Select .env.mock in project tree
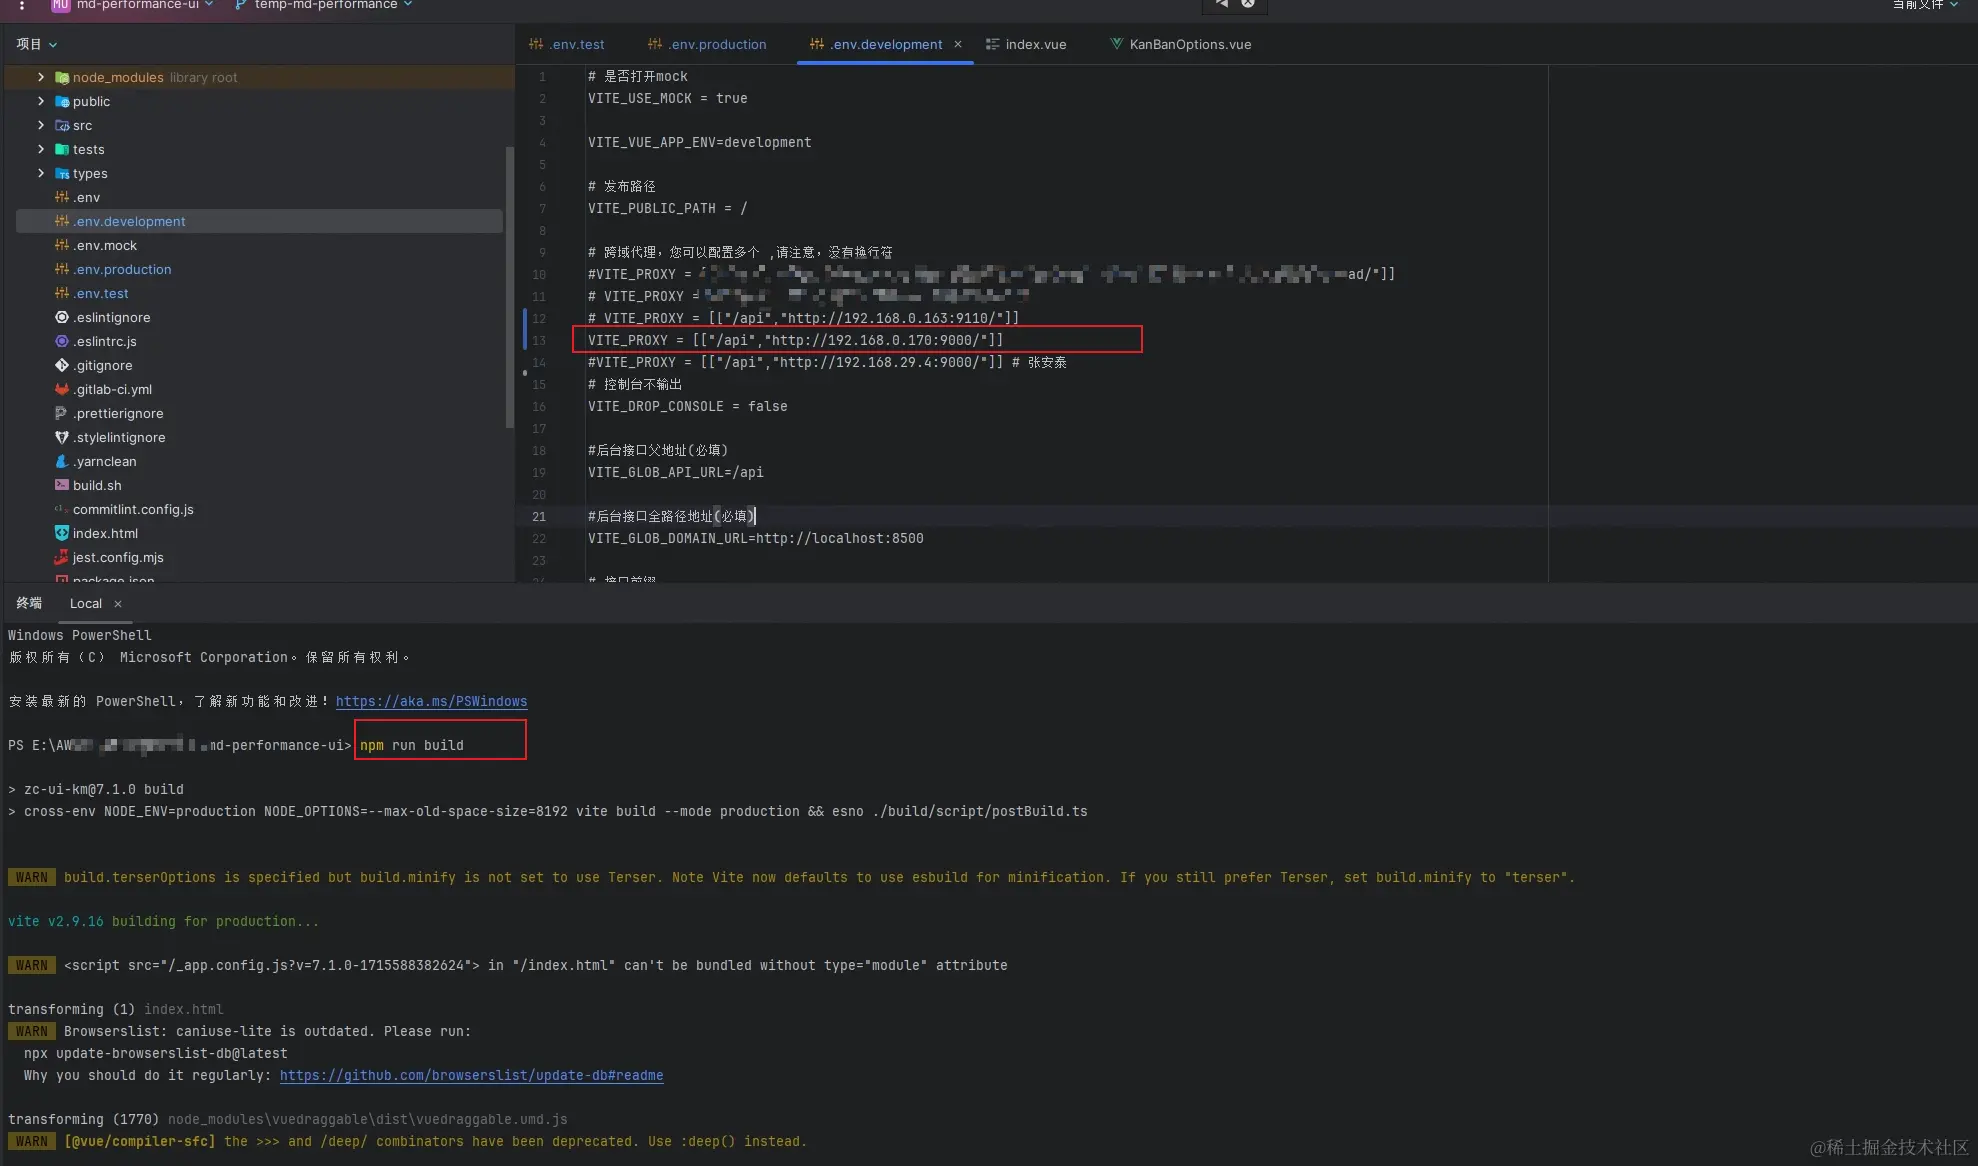Viewport: 1978px width, 1166px height. click(x=105, y=245)
